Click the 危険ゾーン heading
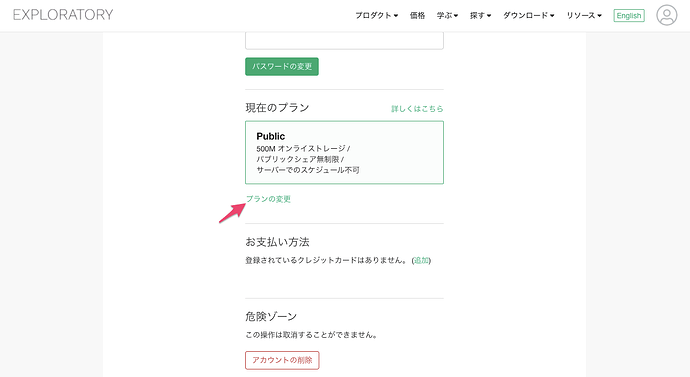The height and width of the screenshot is (377, 690). click(271, 316)
